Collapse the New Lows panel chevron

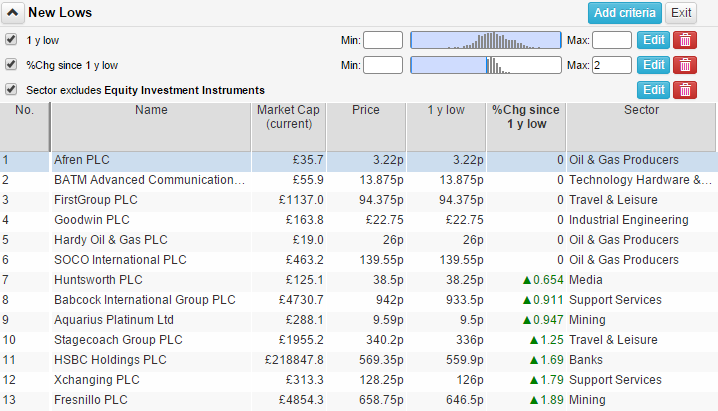(12, 13)
